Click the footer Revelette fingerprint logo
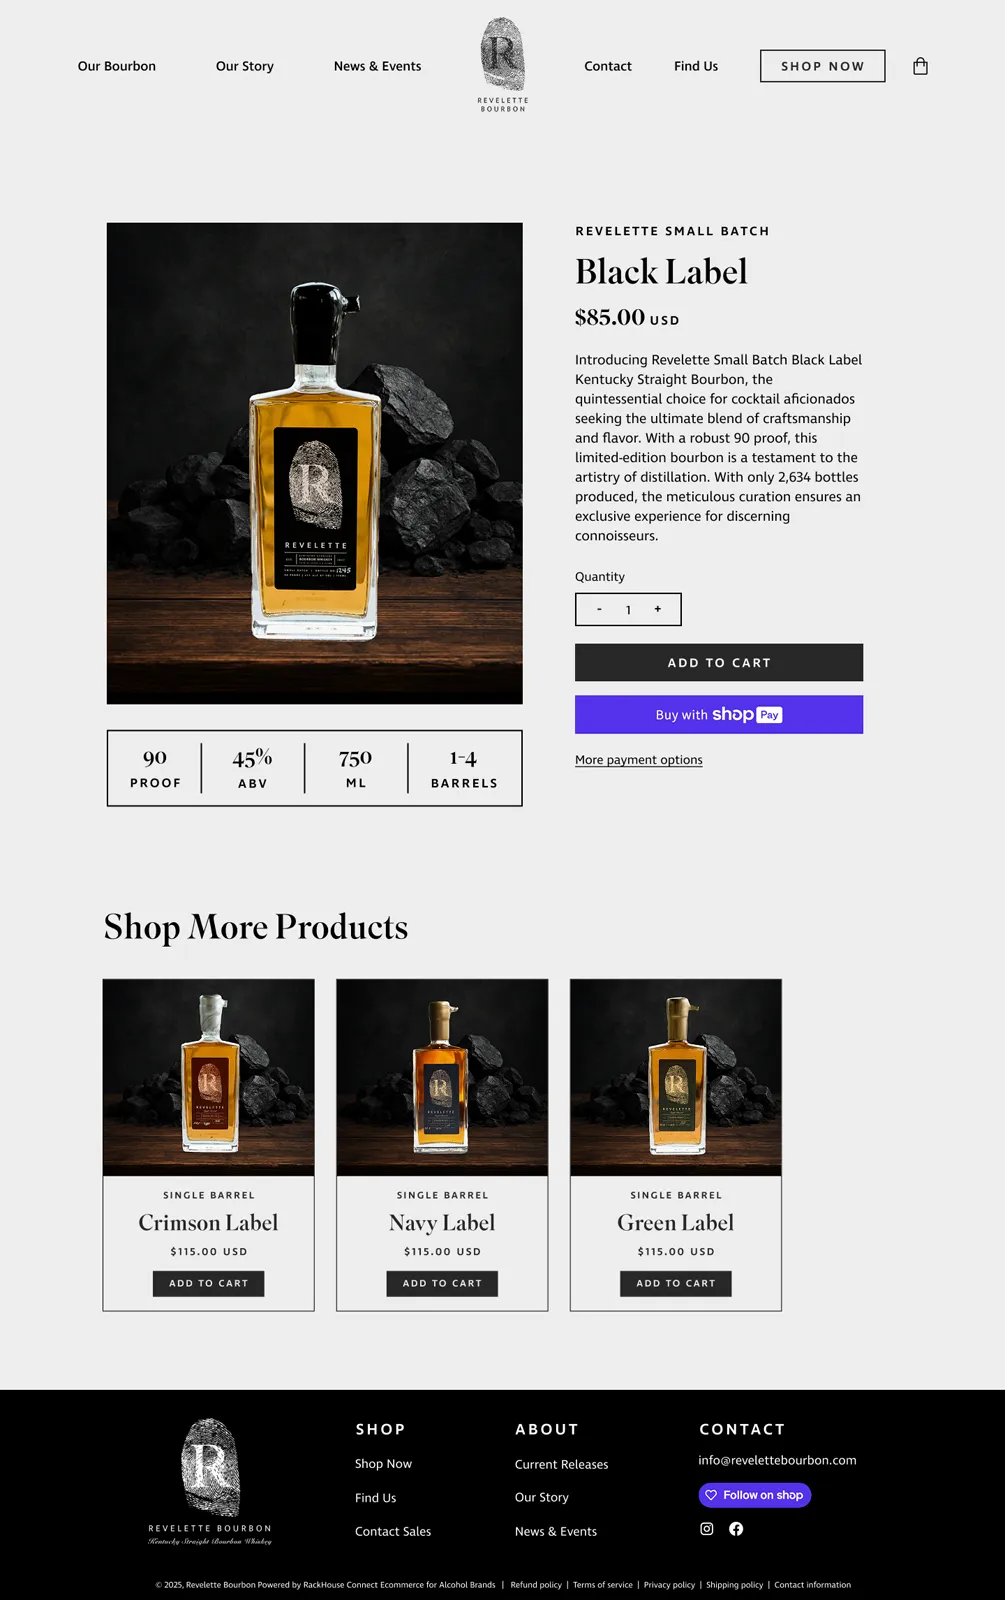The width and height of the screenshot is (1005, 1600). (210, 1481)
